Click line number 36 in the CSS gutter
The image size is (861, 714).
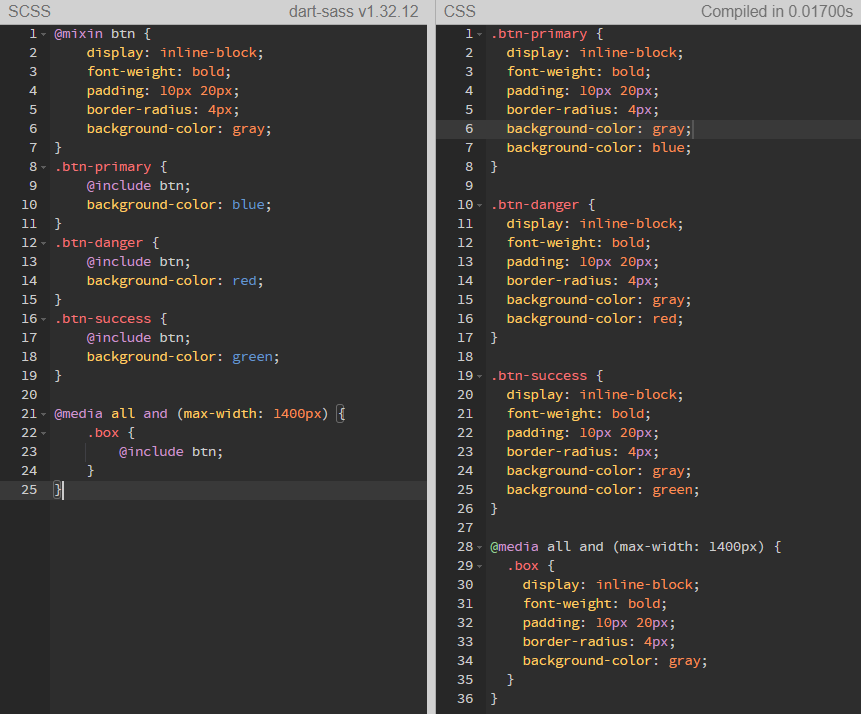465,699
